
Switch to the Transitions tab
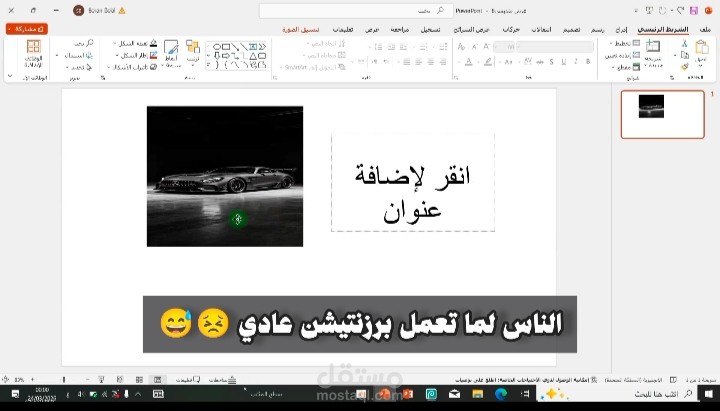tap(541, 29)
